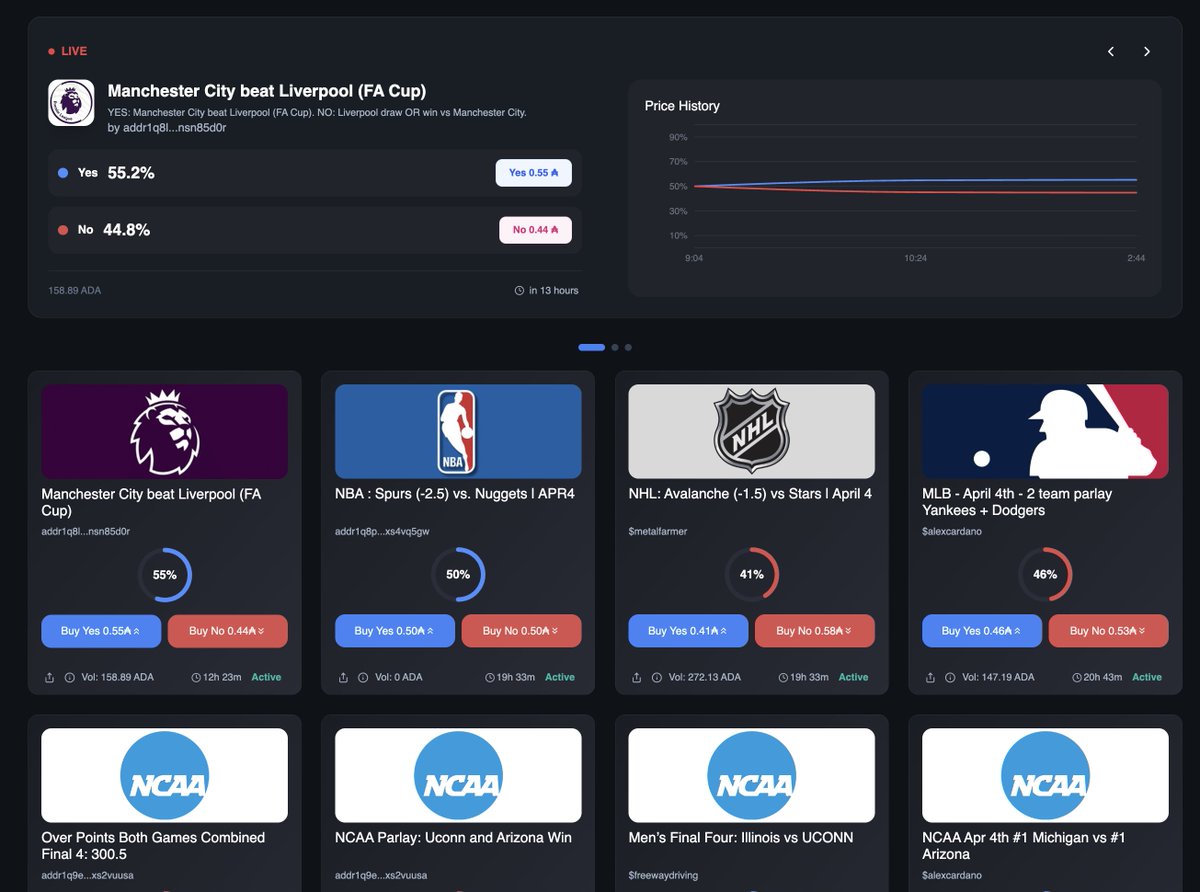Click address addr1q8p...xs4vq5gw on NBA card
Screen dimensions: 1200x892
[x=382, y=532]
